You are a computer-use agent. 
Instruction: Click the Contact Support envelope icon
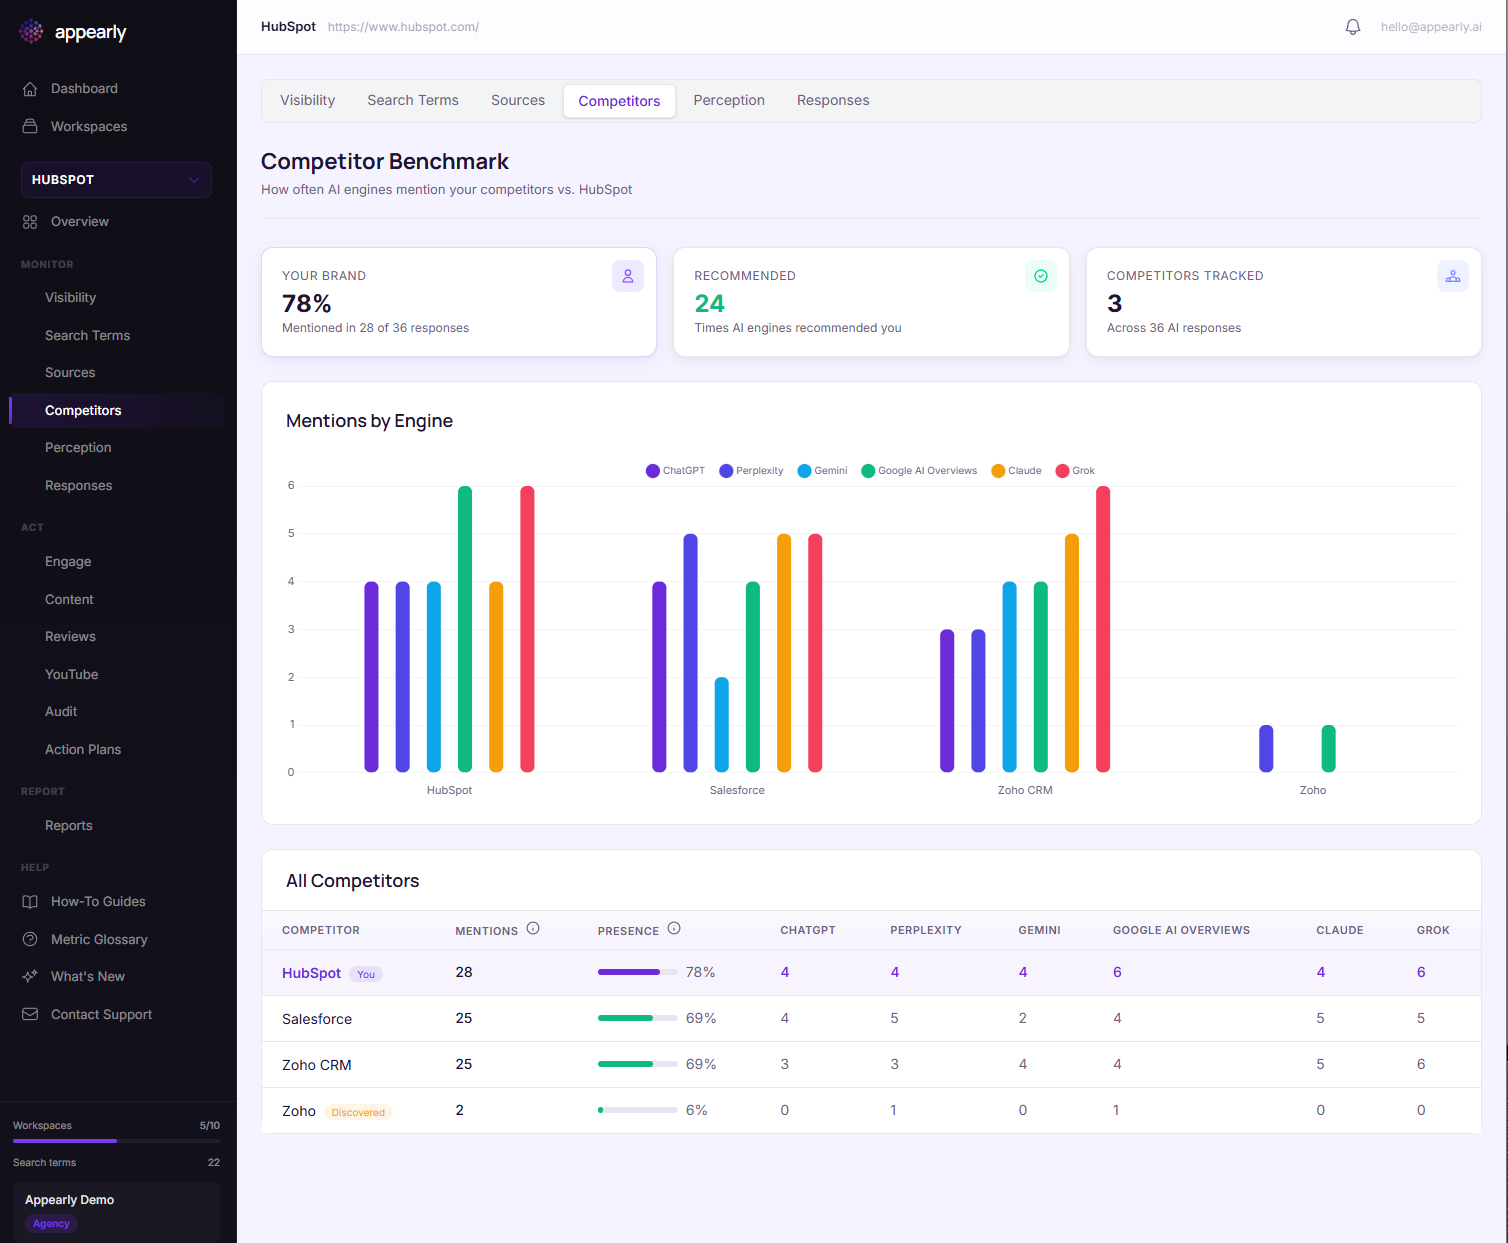coord(30,1014)
